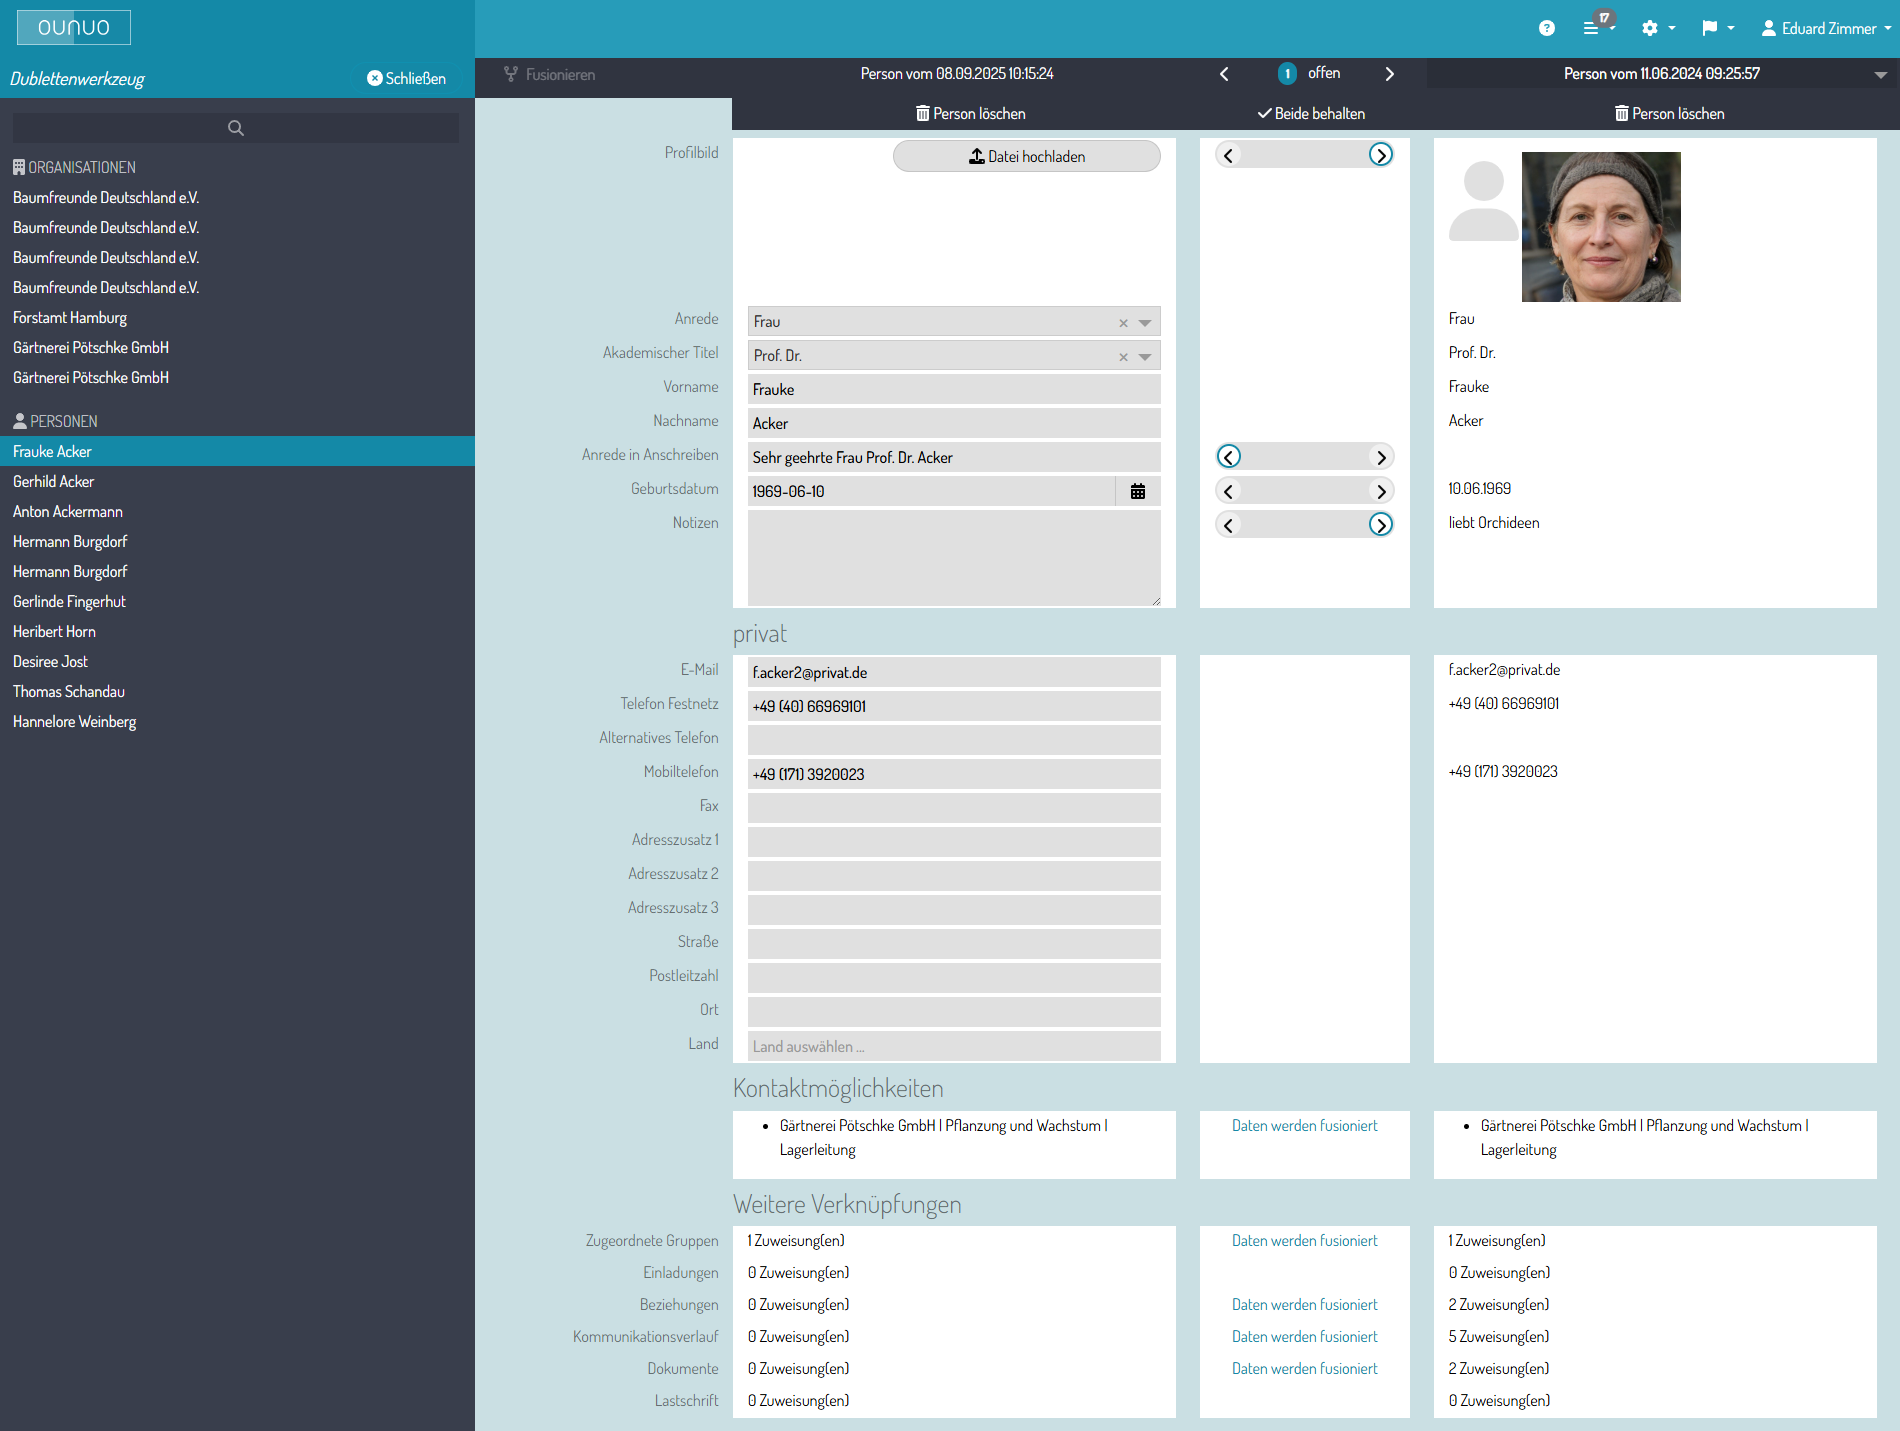Go to the previous duplicate with left chevron
1900x1431 pixels.
tap(1224, 74)
